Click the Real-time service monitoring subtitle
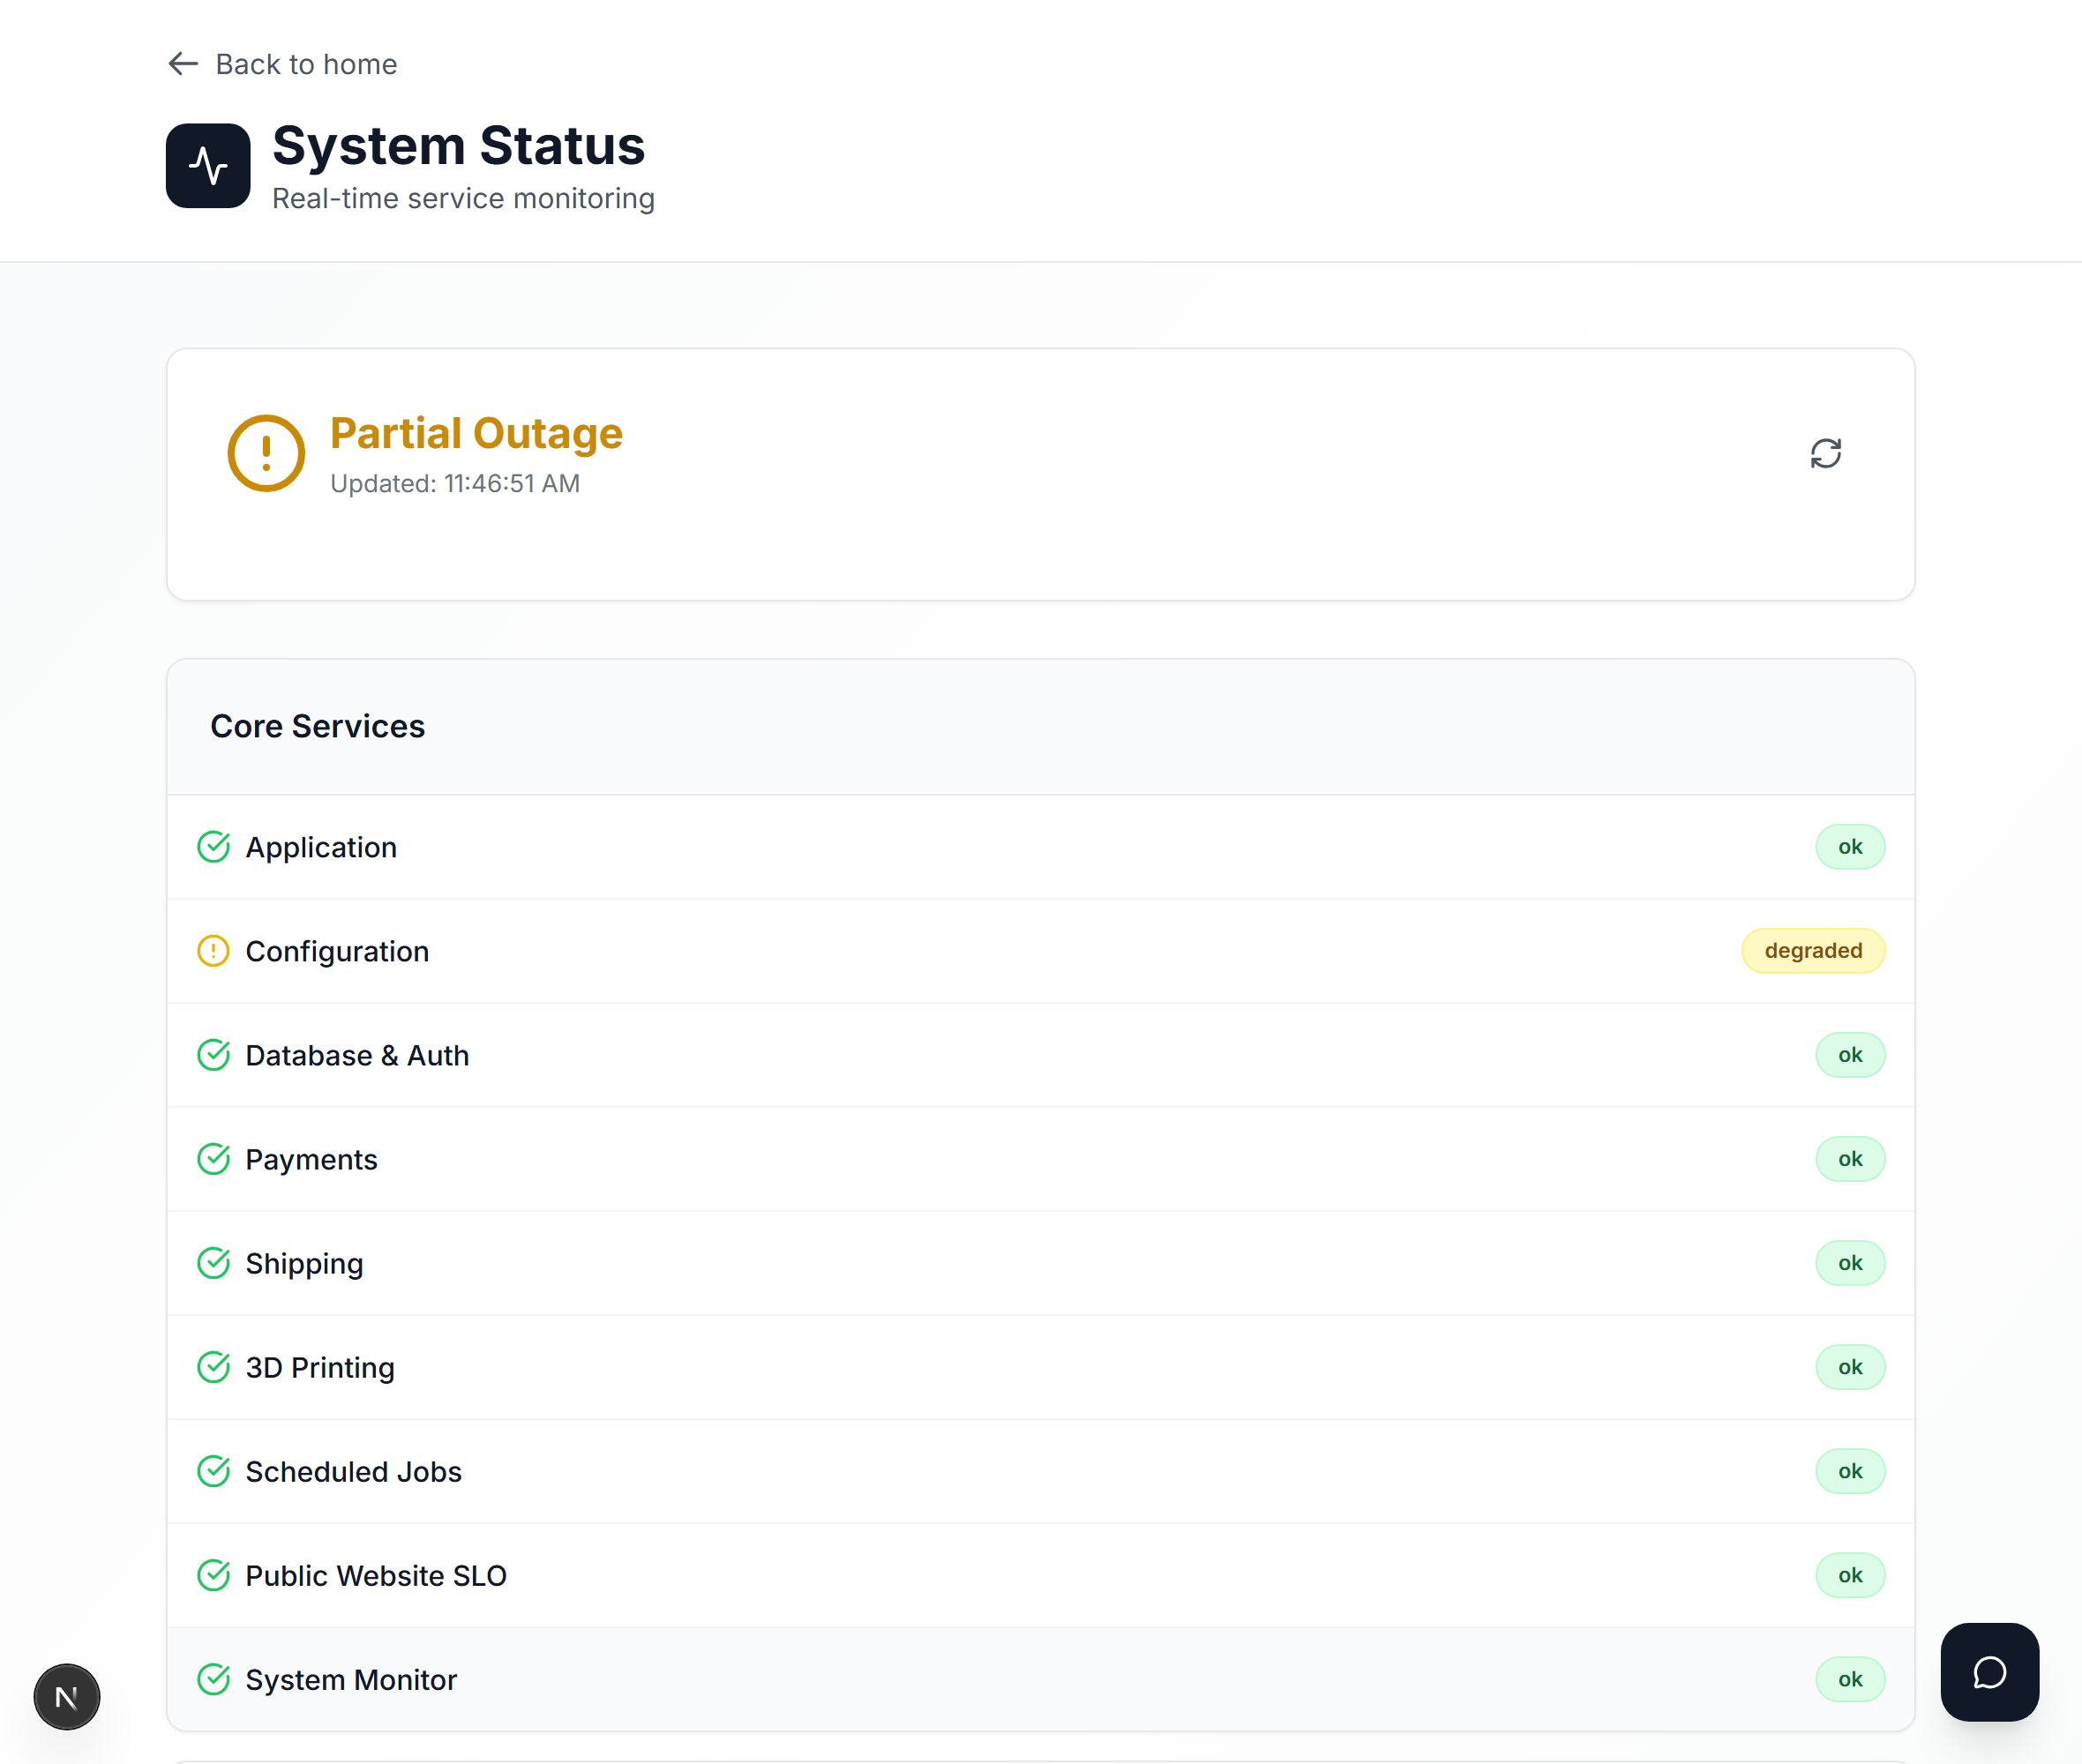Screen dimensions: 2082x1764 point(463,199)
